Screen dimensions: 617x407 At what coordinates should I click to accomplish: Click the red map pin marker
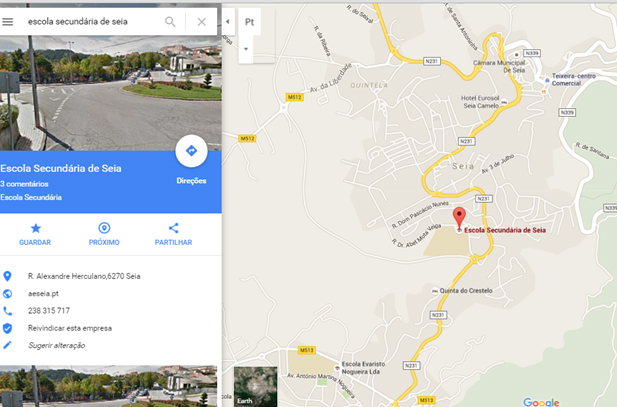click(459, 218)
